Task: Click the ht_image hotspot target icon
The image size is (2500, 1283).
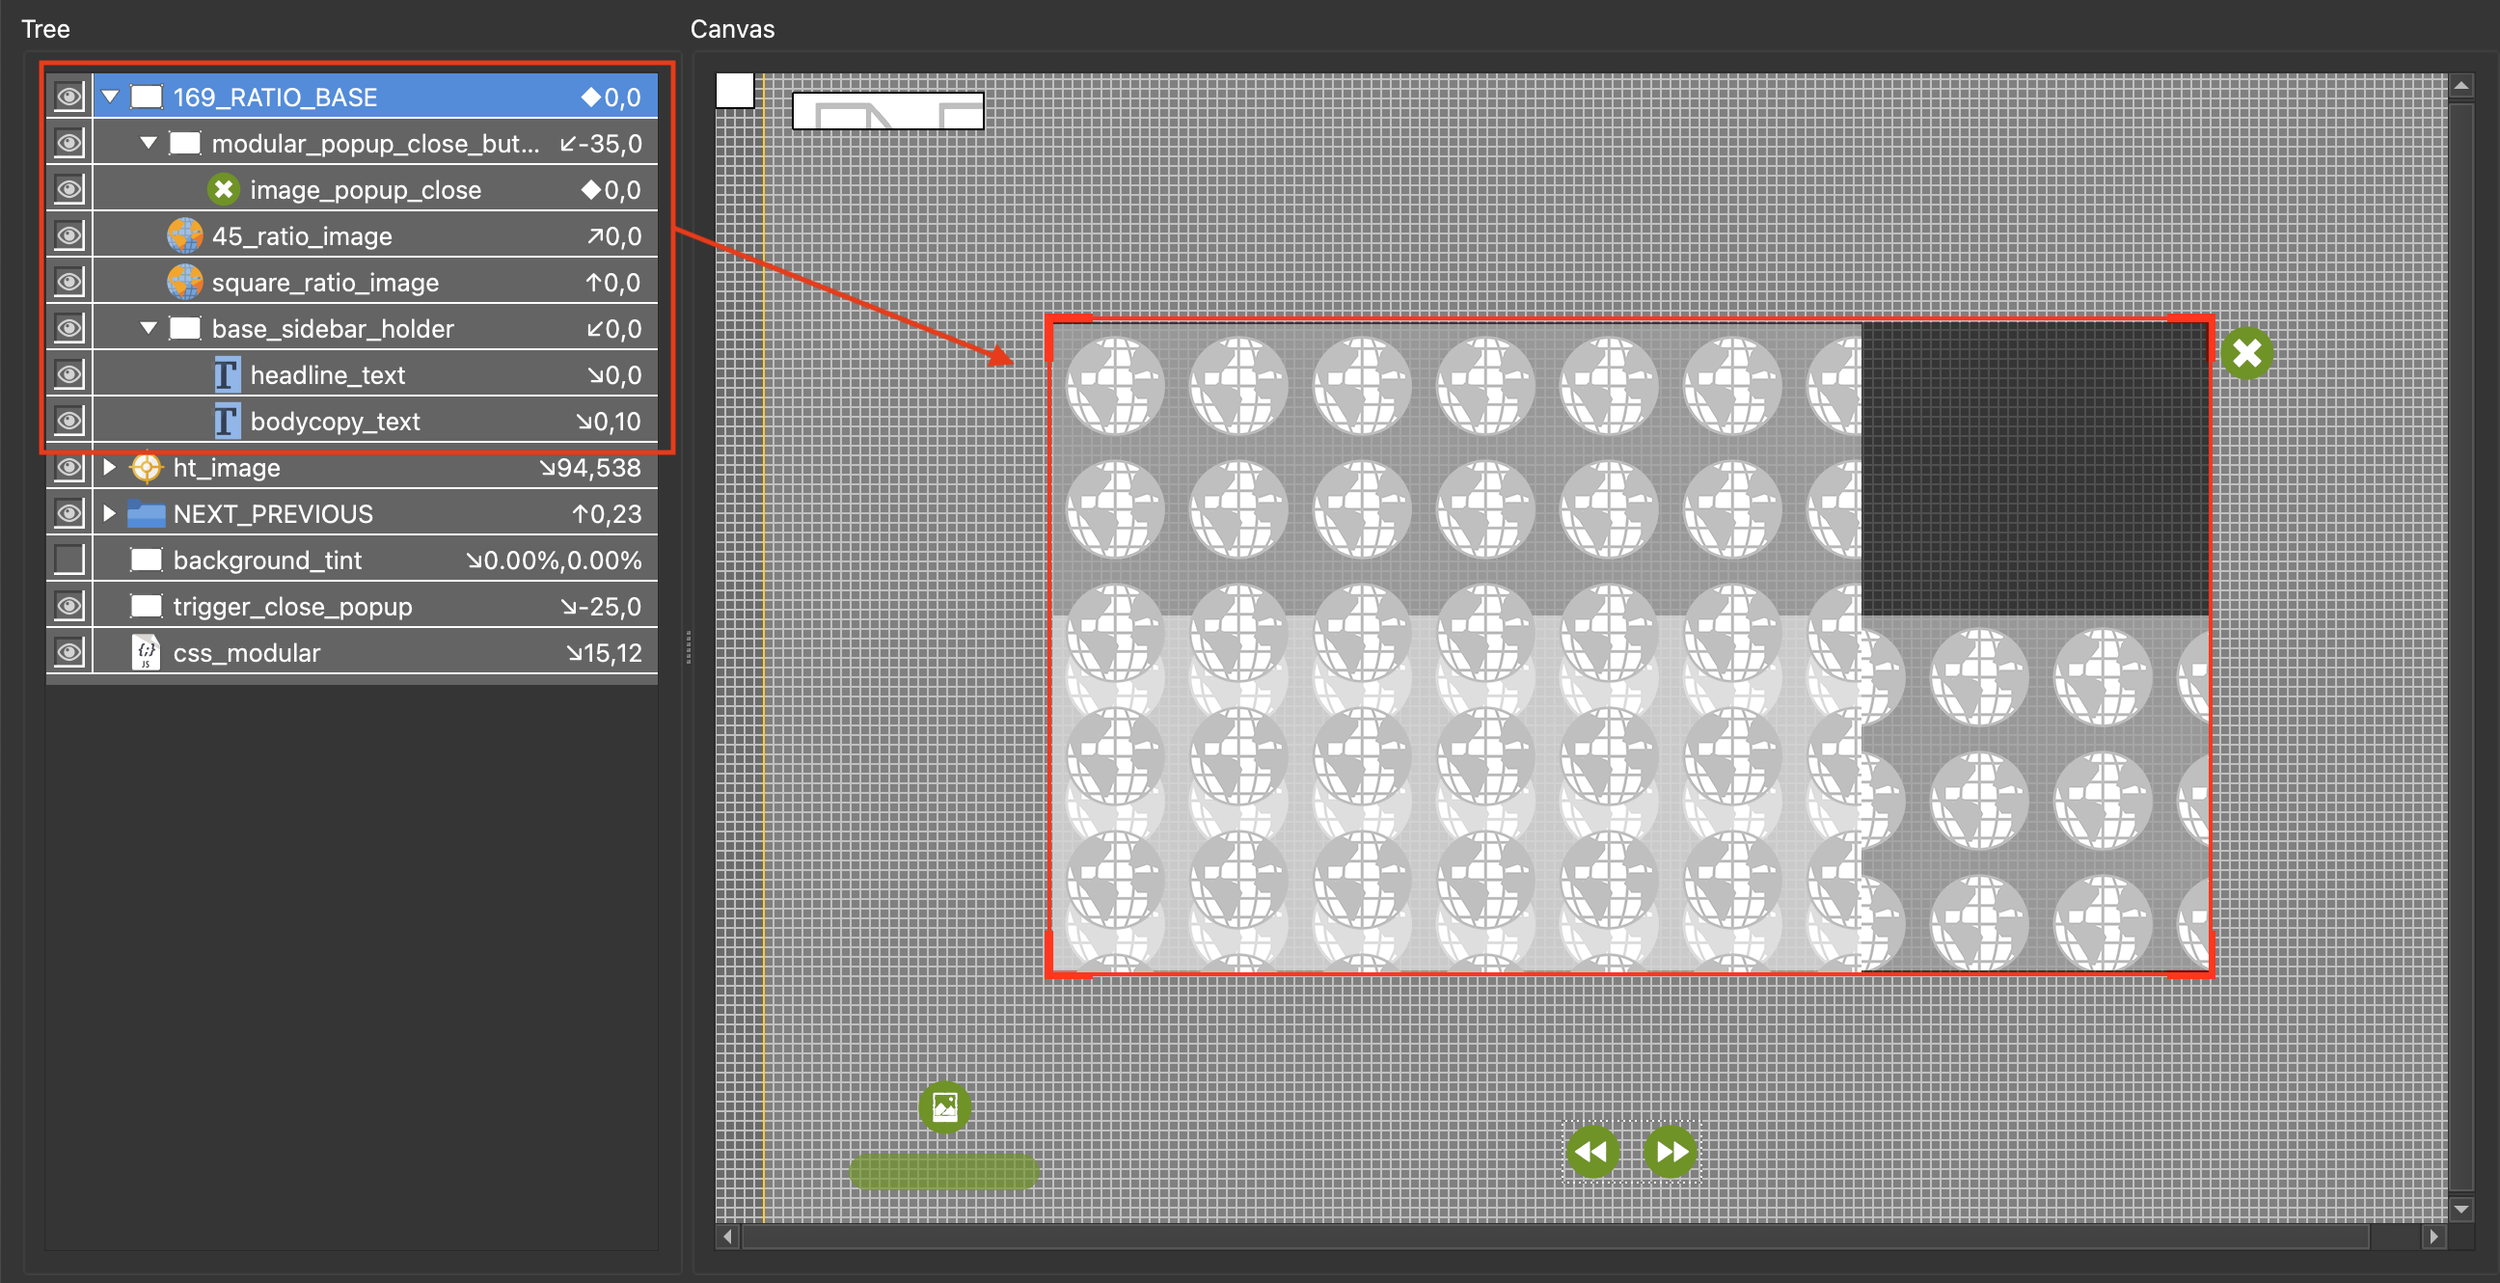Action: click(146, 467)
